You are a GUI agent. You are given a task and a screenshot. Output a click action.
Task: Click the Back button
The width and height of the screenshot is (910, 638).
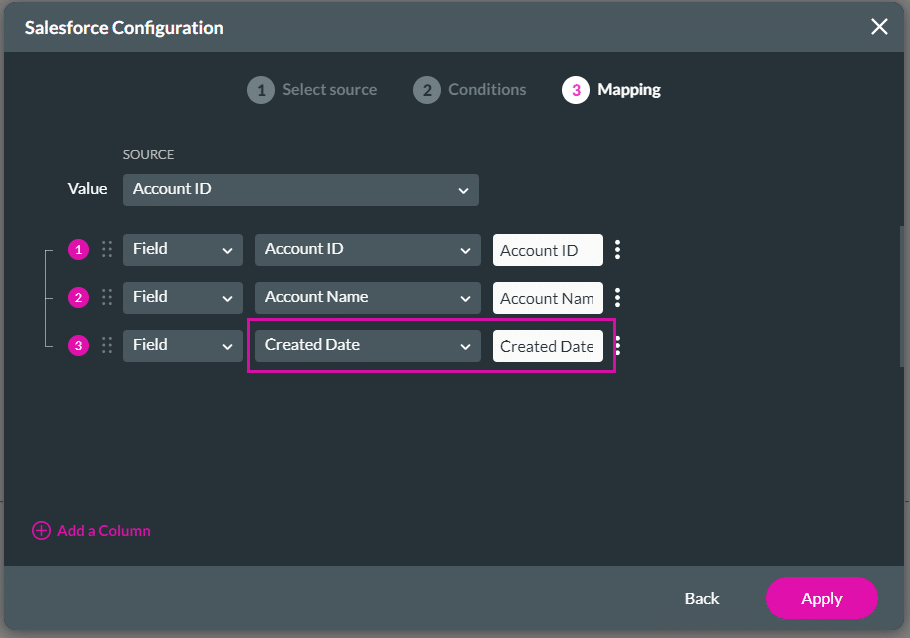pos(701,598)
